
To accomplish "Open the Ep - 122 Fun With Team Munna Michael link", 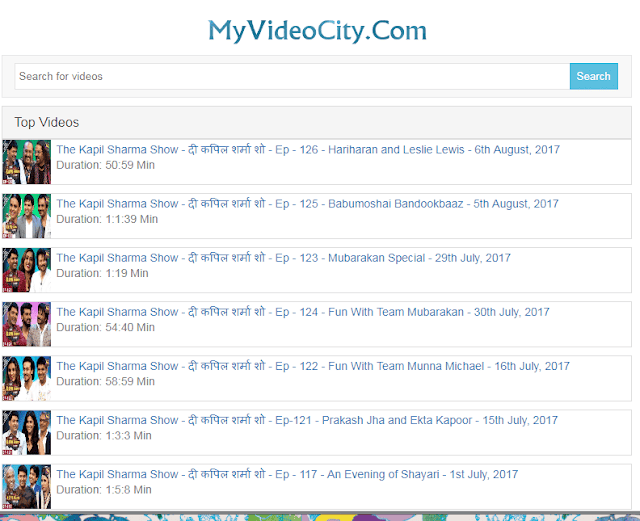I will pyautogui.click(x=313, y=366).
